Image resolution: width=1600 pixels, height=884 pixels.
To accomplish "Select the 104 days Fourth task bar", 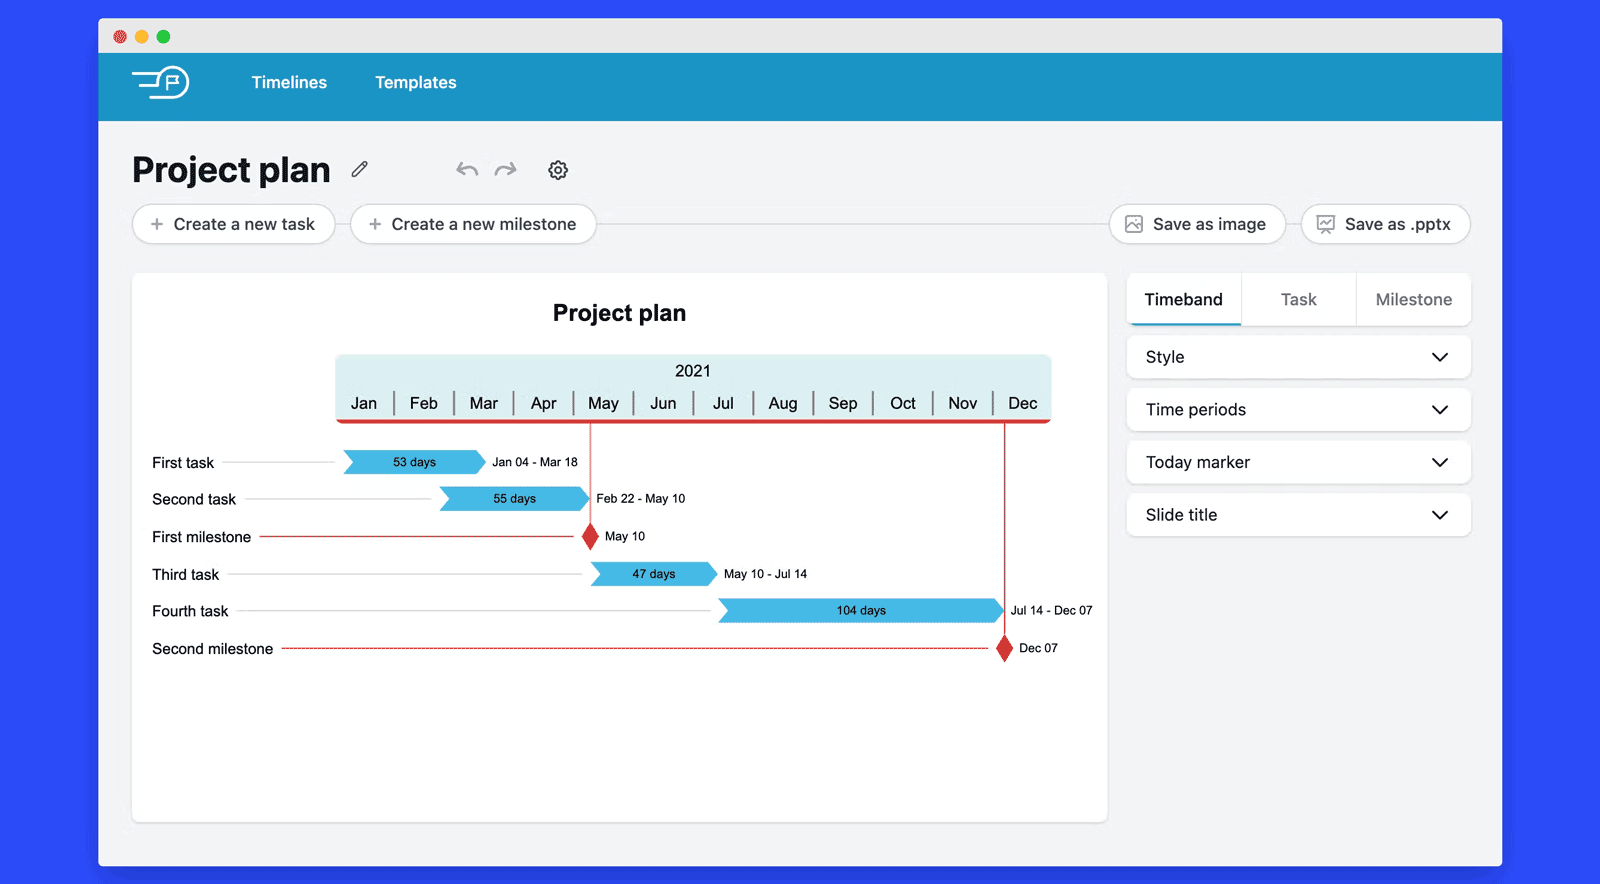I will (x=861, y=611).
